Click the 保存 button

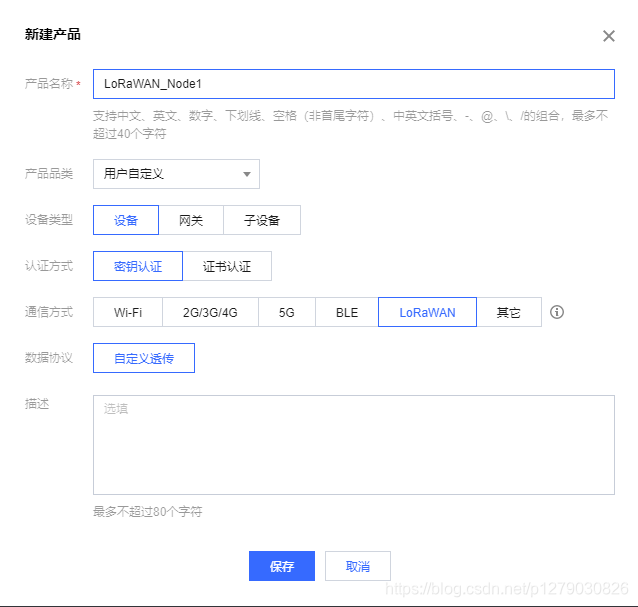coord(282,566)
